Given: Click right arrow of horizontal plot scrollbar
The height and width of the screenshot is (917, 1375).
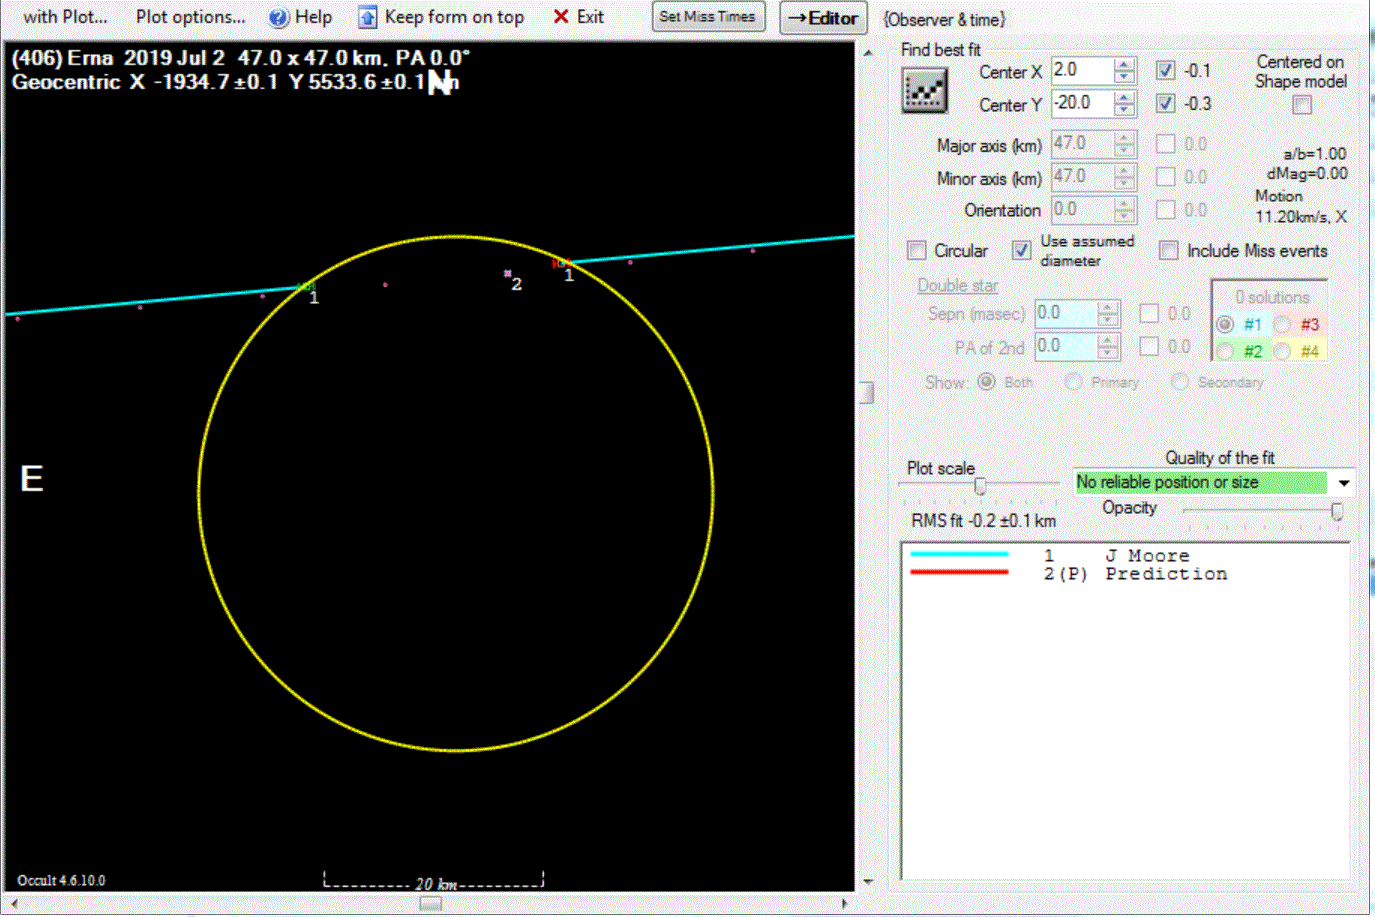Looking at the screenshot, I should pyautogui.click(x=845, y=903).
